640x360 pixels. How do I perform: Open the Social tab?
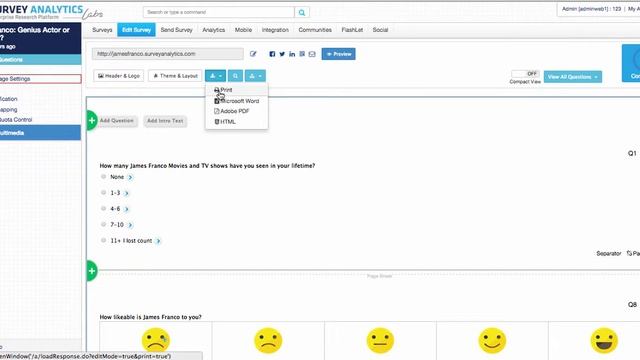tap(380, 30)
